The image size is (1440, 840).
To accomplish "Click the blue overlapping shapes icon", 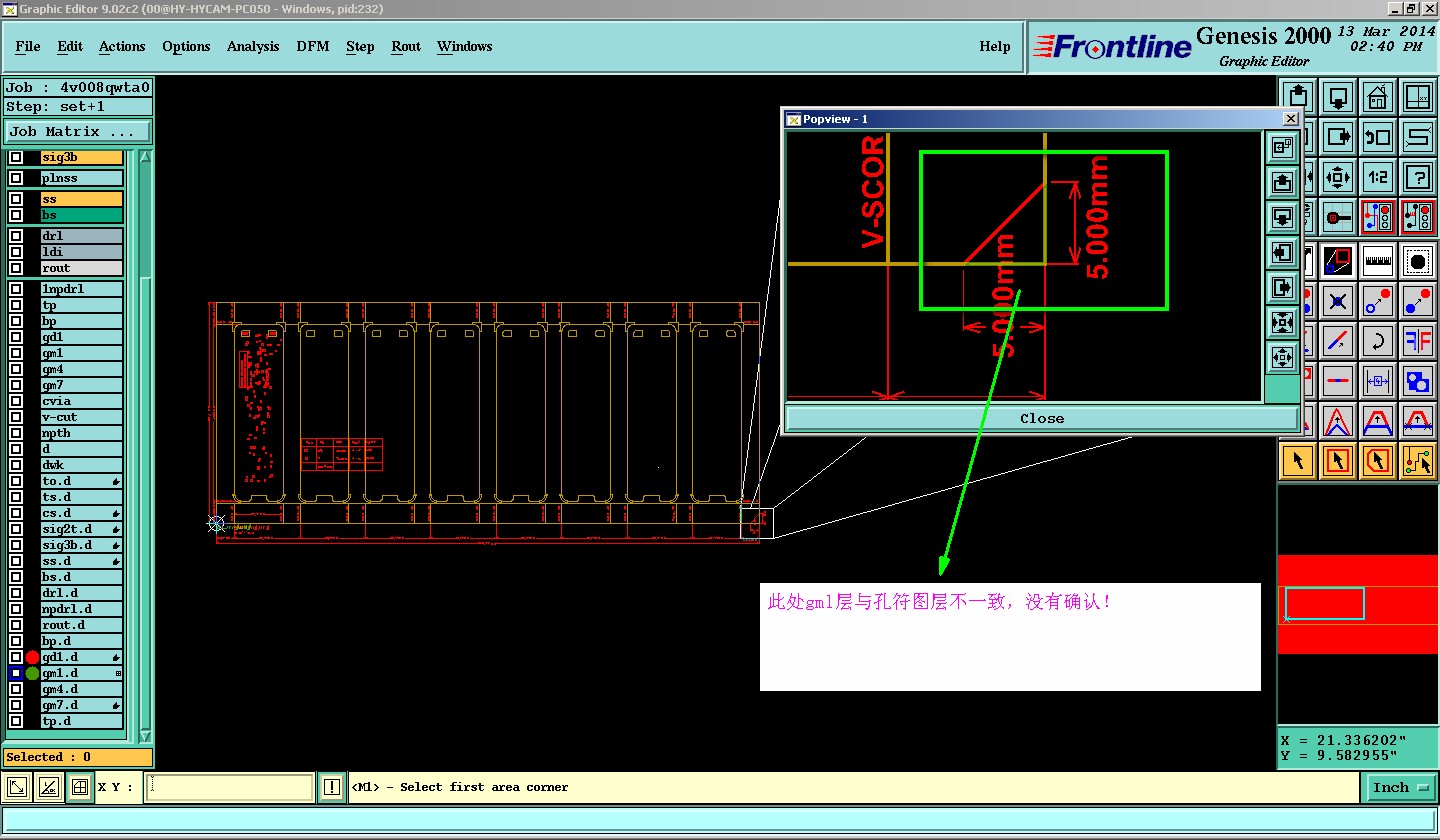I will 1418,381.
